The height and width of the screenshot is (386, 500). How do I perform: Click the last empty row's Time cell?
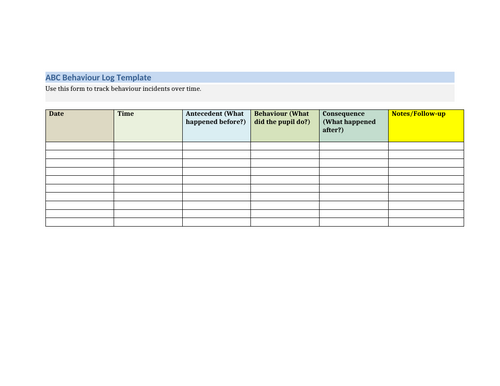148,222
